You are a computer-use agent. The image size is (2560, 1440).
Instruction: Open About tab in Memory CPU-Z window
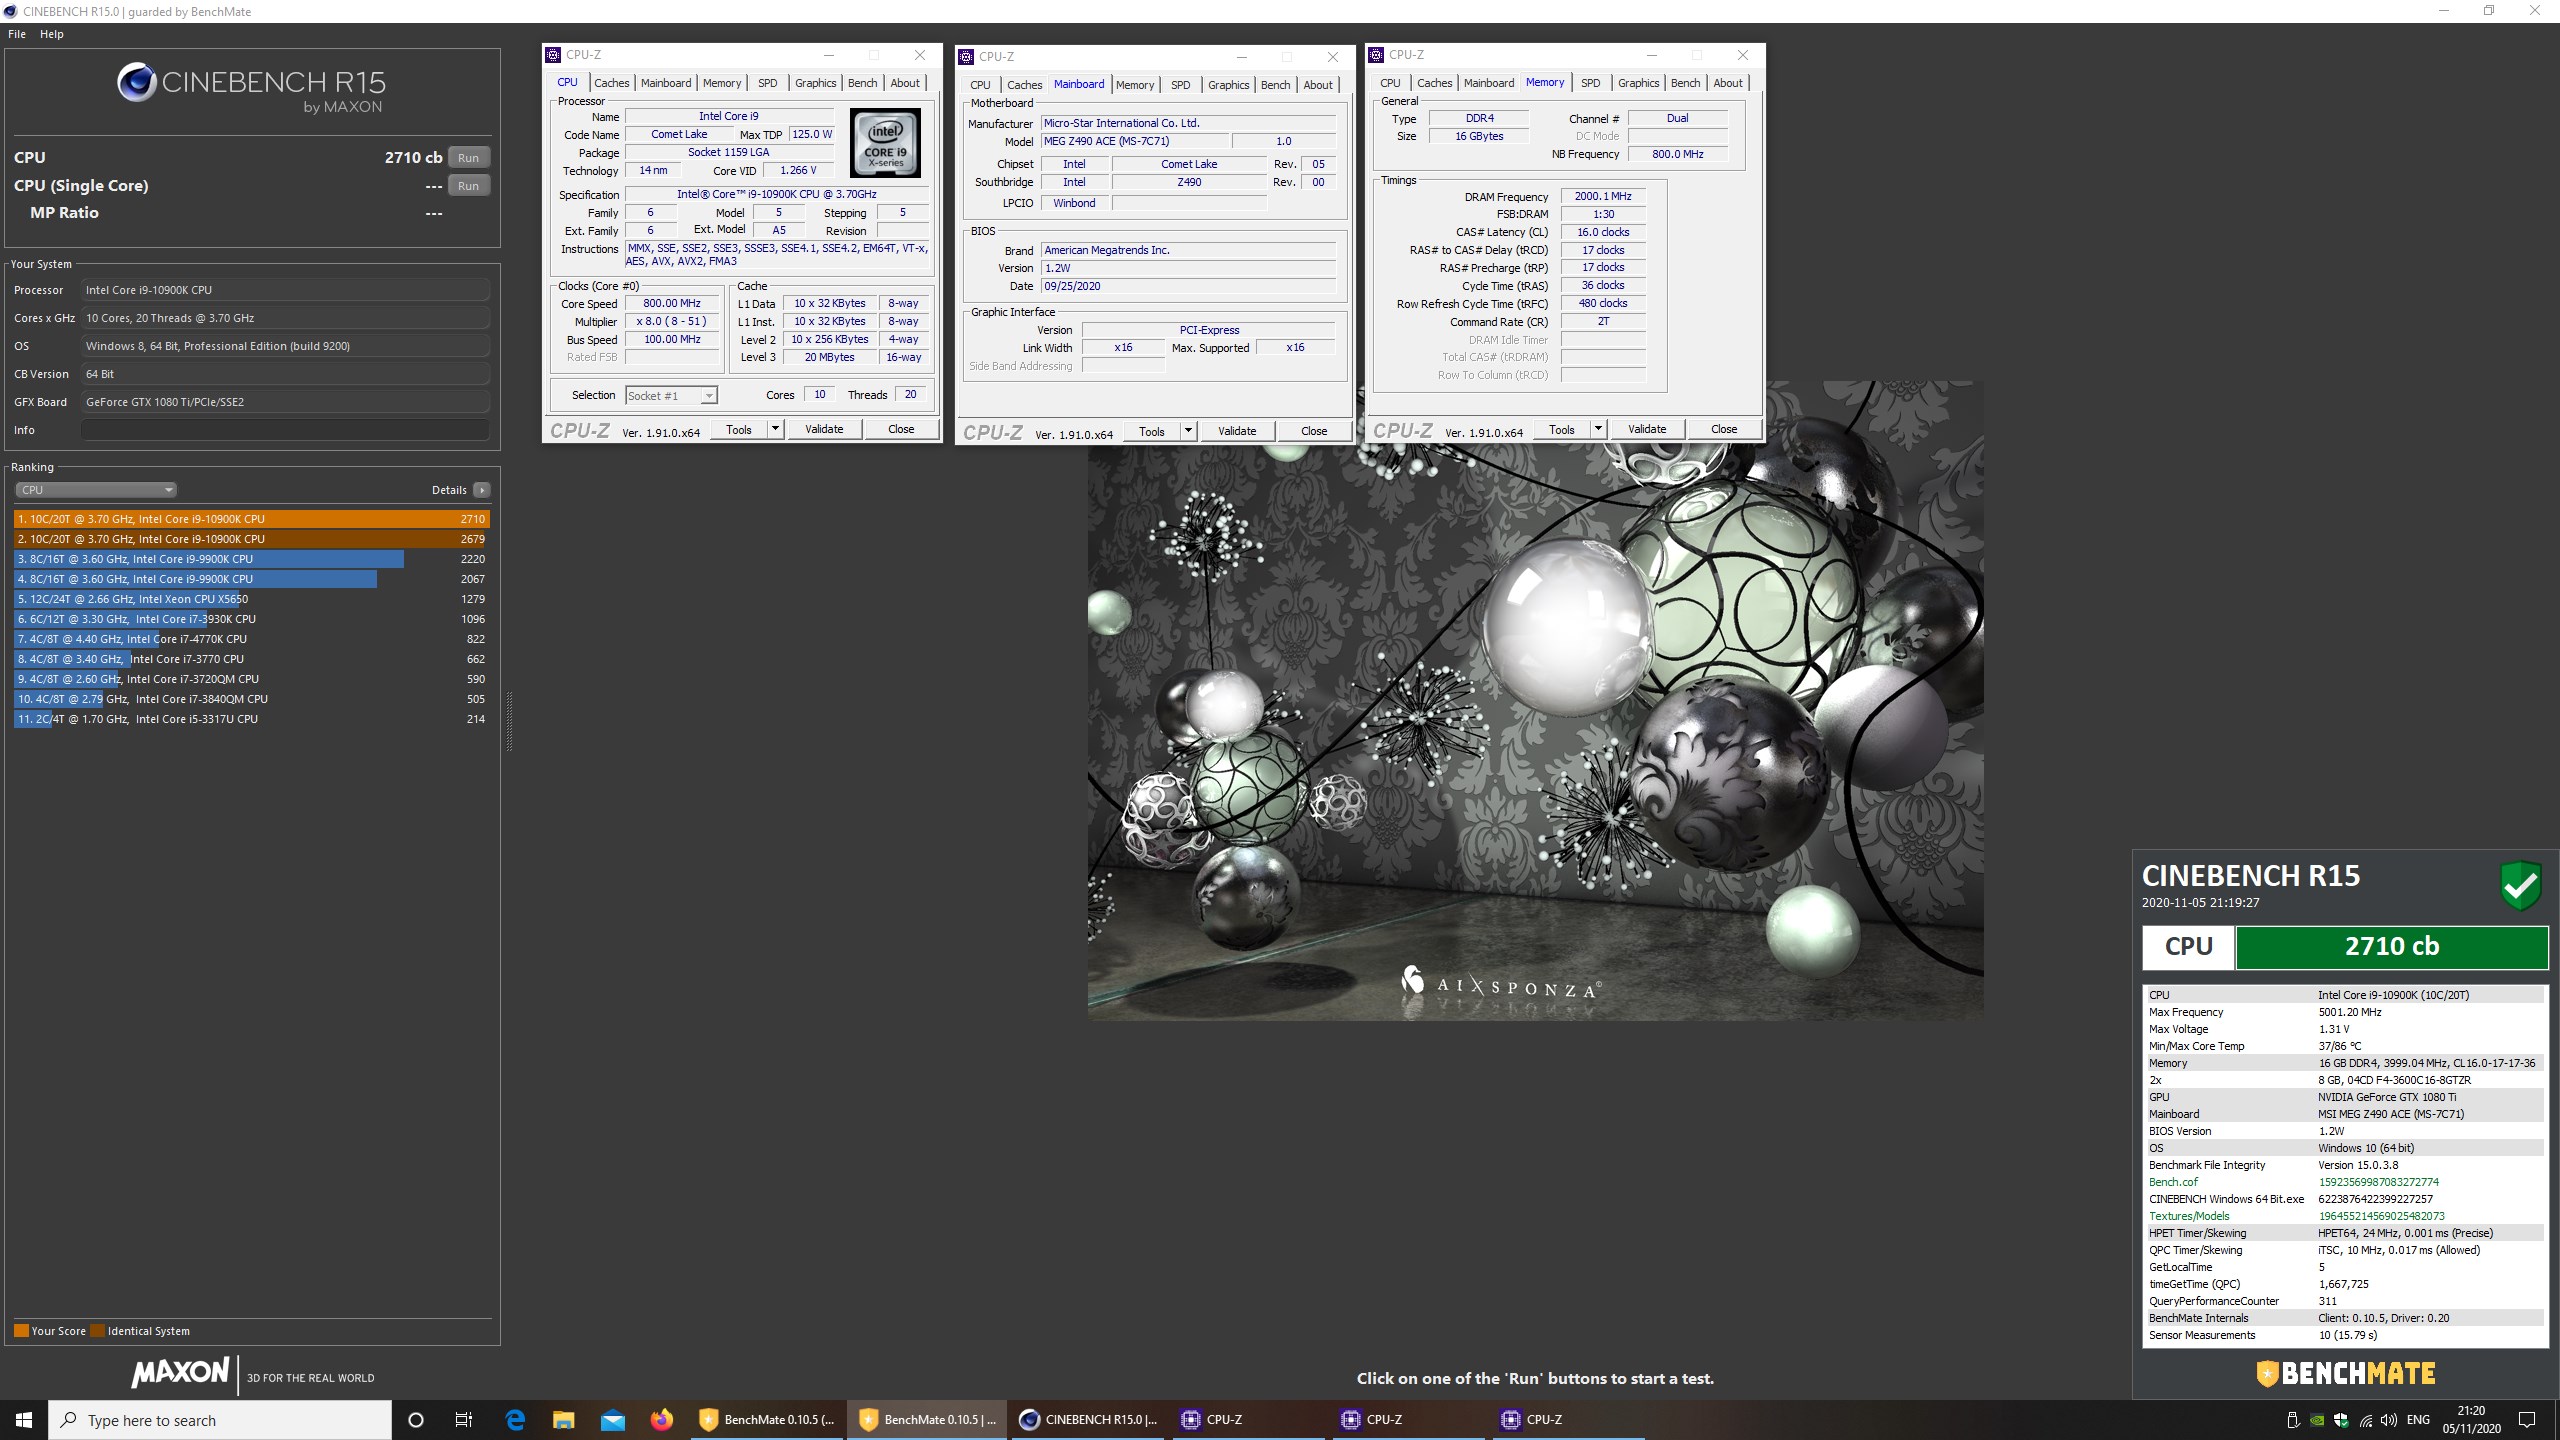click(1728, 83)
